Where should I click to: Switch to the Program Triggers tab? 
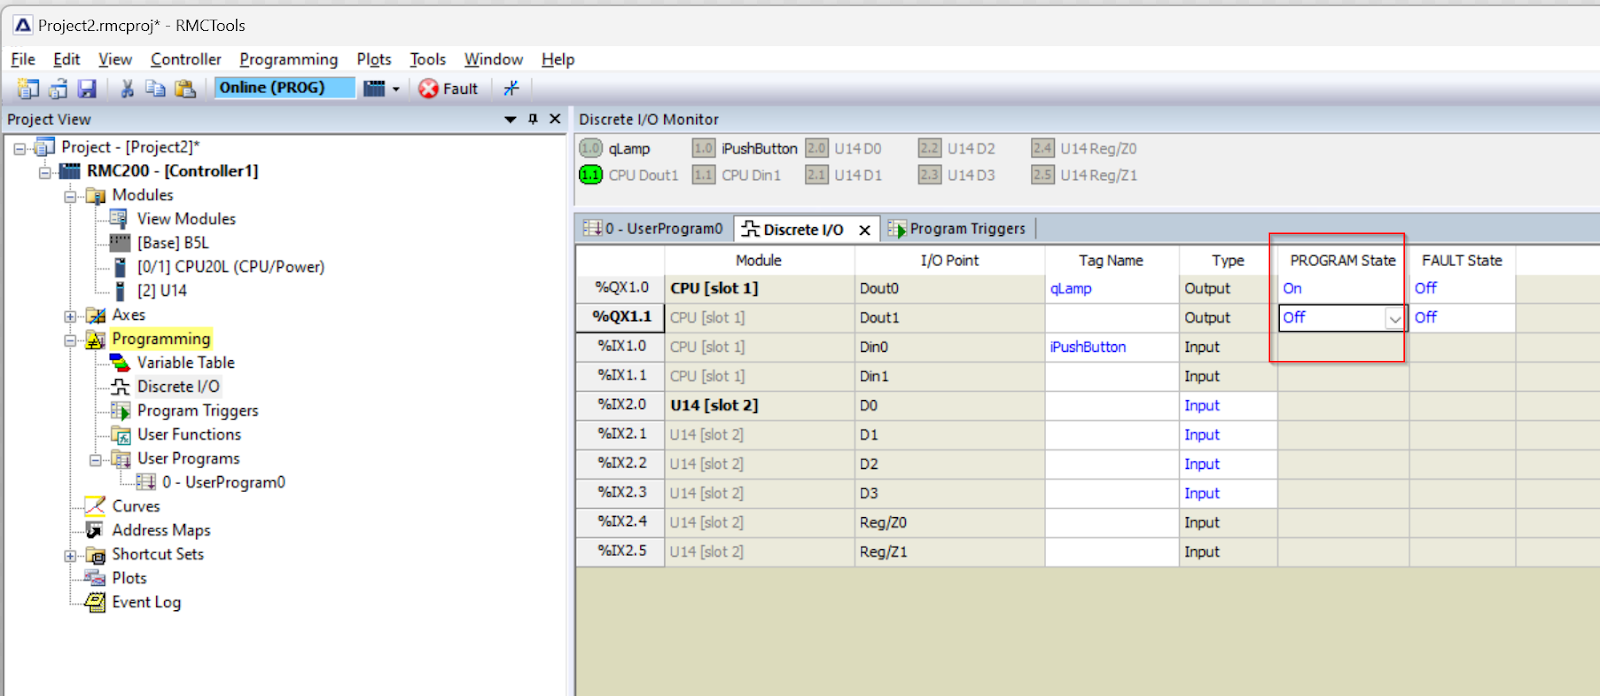957,229
